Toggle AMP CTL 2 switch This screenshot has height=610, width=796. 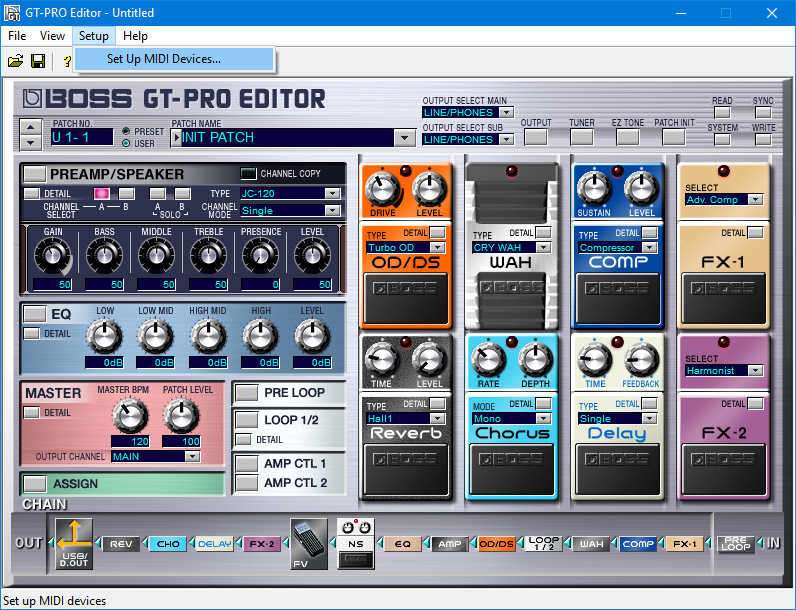point(247,483)
